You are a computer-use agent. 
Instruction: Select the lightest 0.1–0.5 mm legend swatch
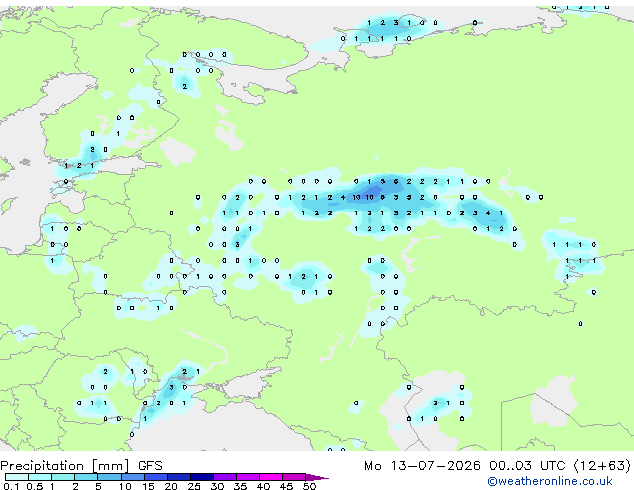17,477
